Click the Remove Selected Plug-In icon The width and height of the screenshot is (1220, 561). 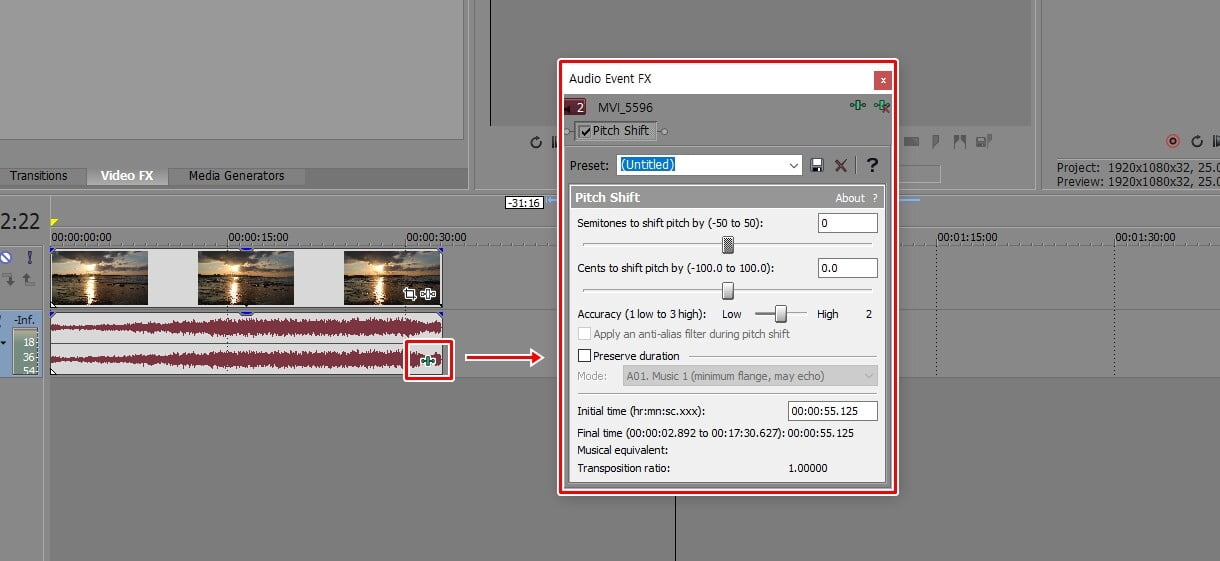click(880, 106)
